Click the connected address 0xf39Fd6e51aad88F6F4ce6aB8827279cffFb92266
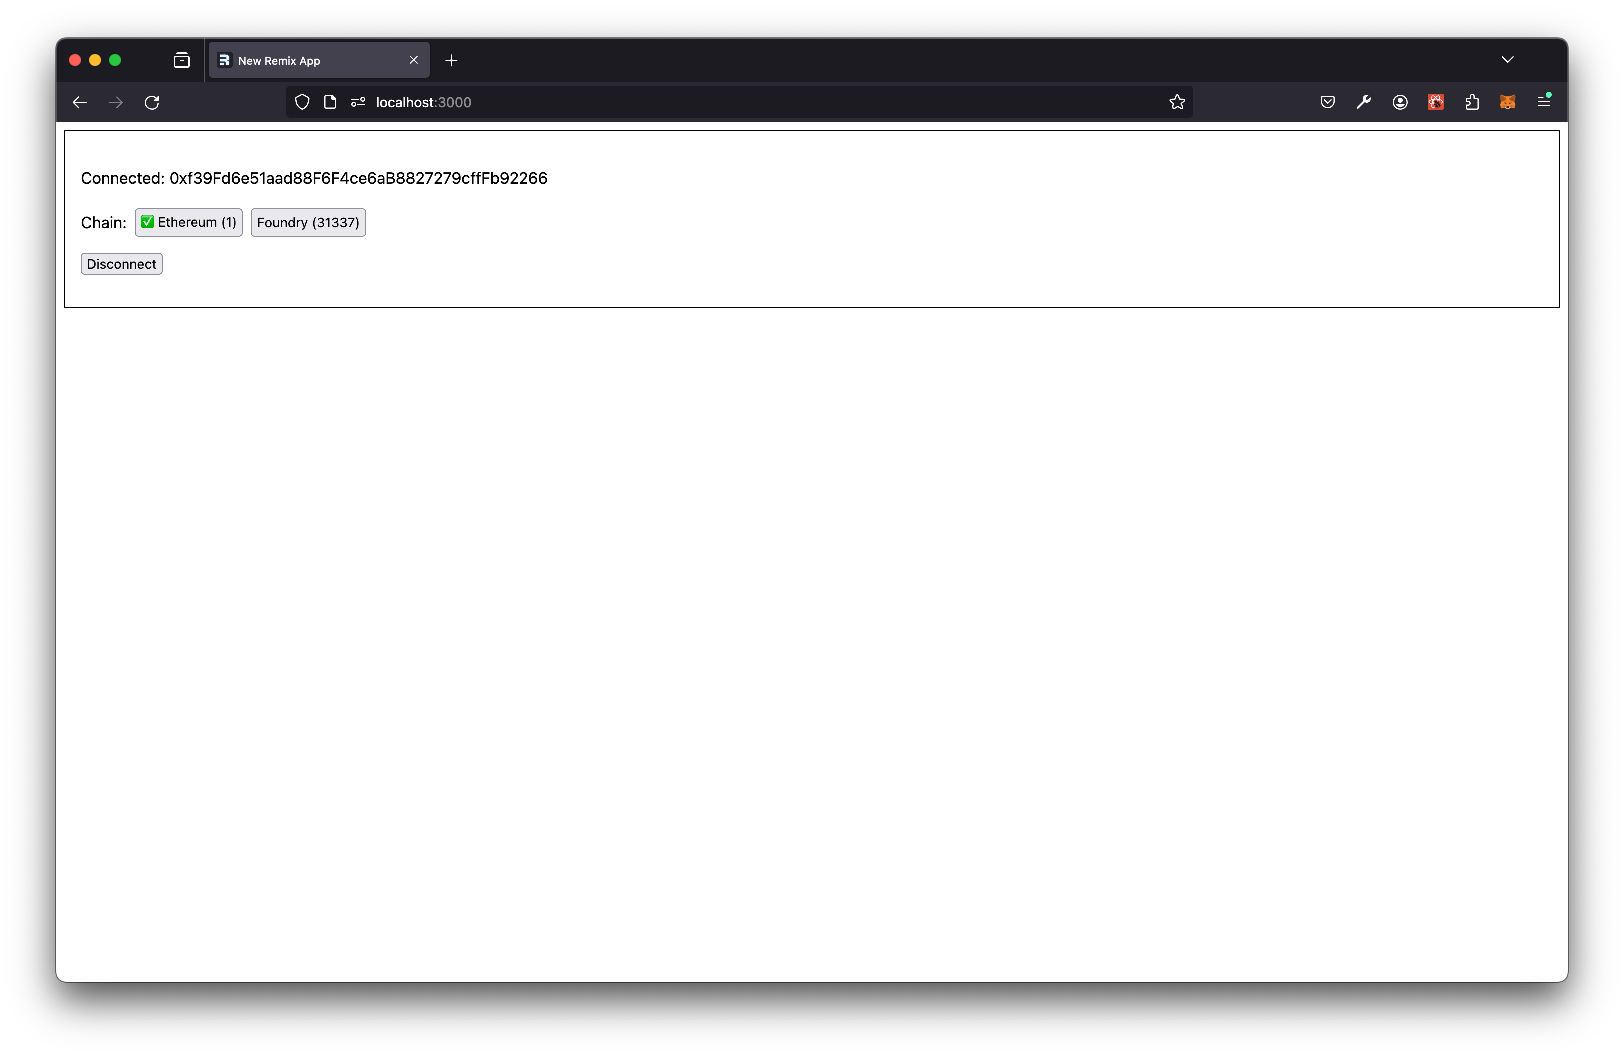This screenshot has width=1624, height=1056. [x=358, y=178]
